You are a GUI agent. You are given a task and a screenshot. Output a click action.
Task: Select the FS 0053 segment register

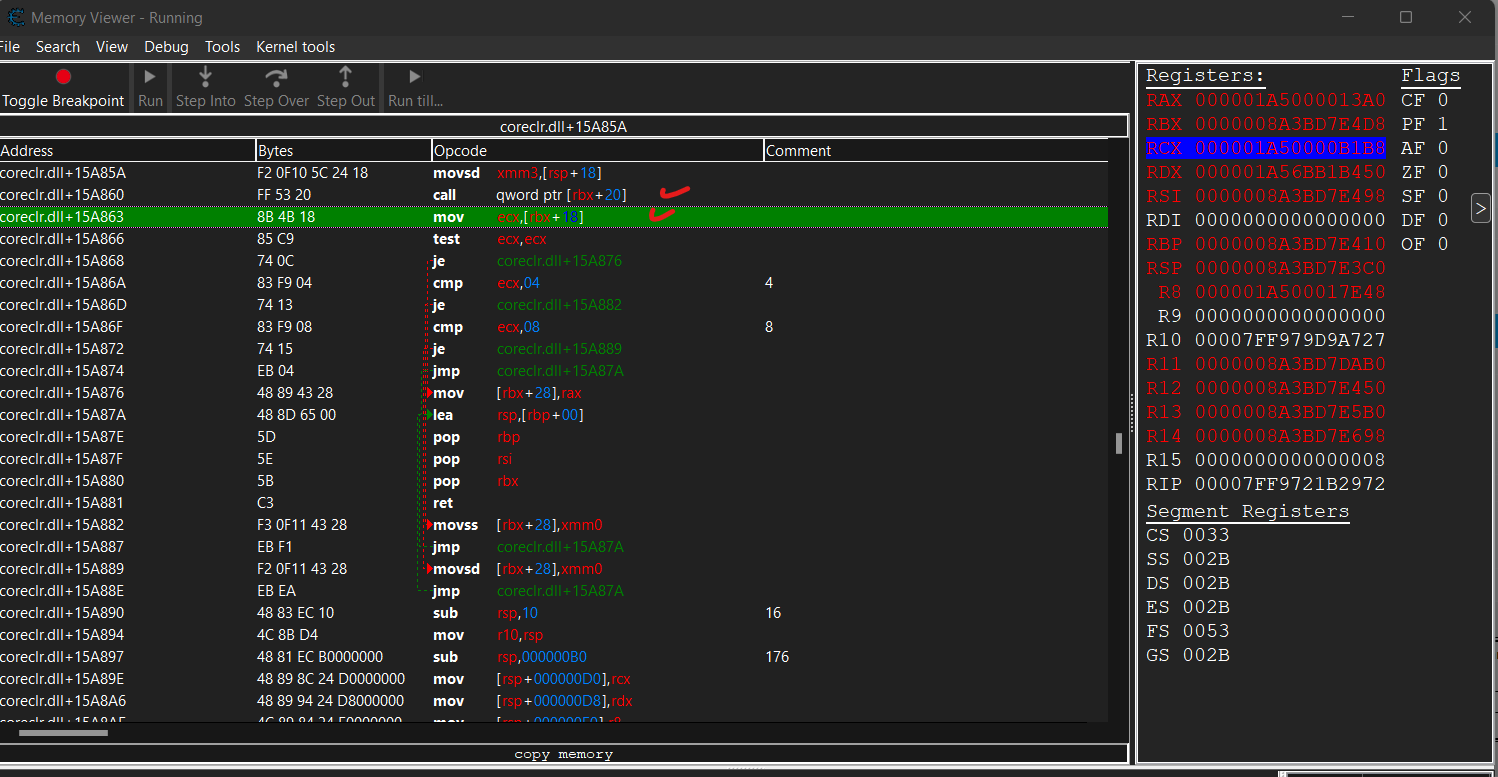click(x=1188, y=631)
